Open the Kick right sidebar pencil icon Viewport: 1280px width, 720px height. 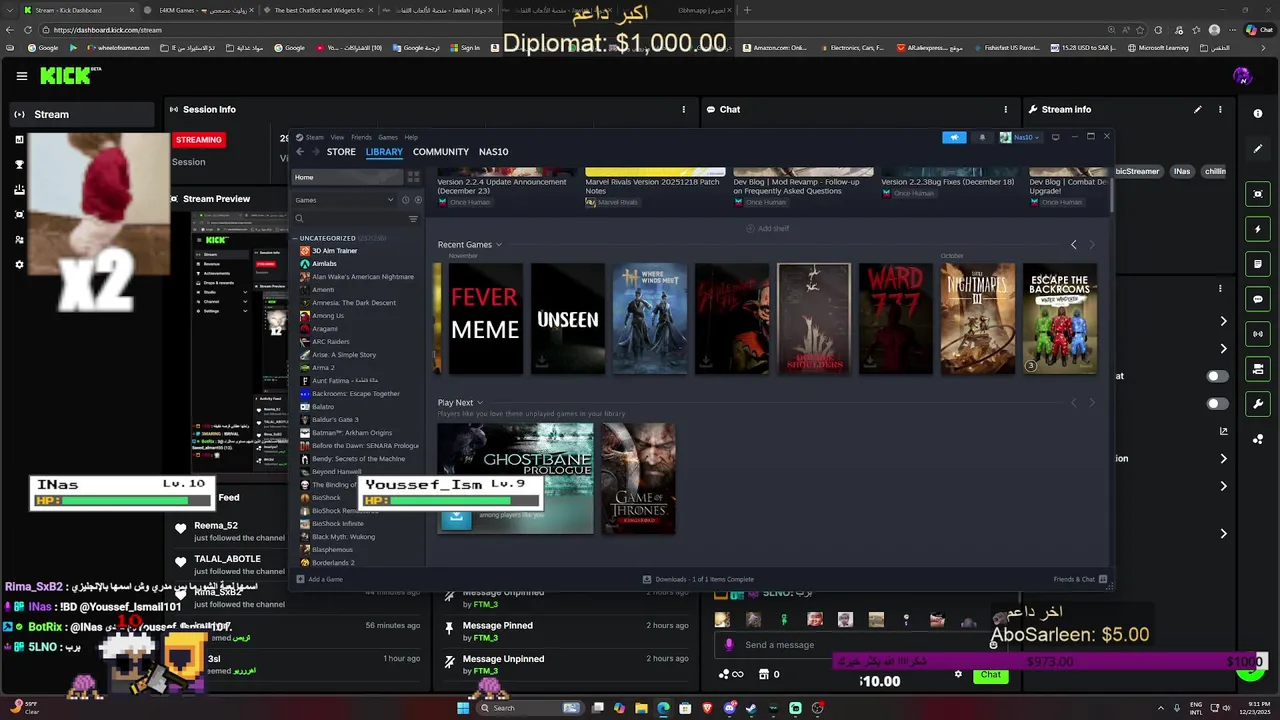[1258, 149]
